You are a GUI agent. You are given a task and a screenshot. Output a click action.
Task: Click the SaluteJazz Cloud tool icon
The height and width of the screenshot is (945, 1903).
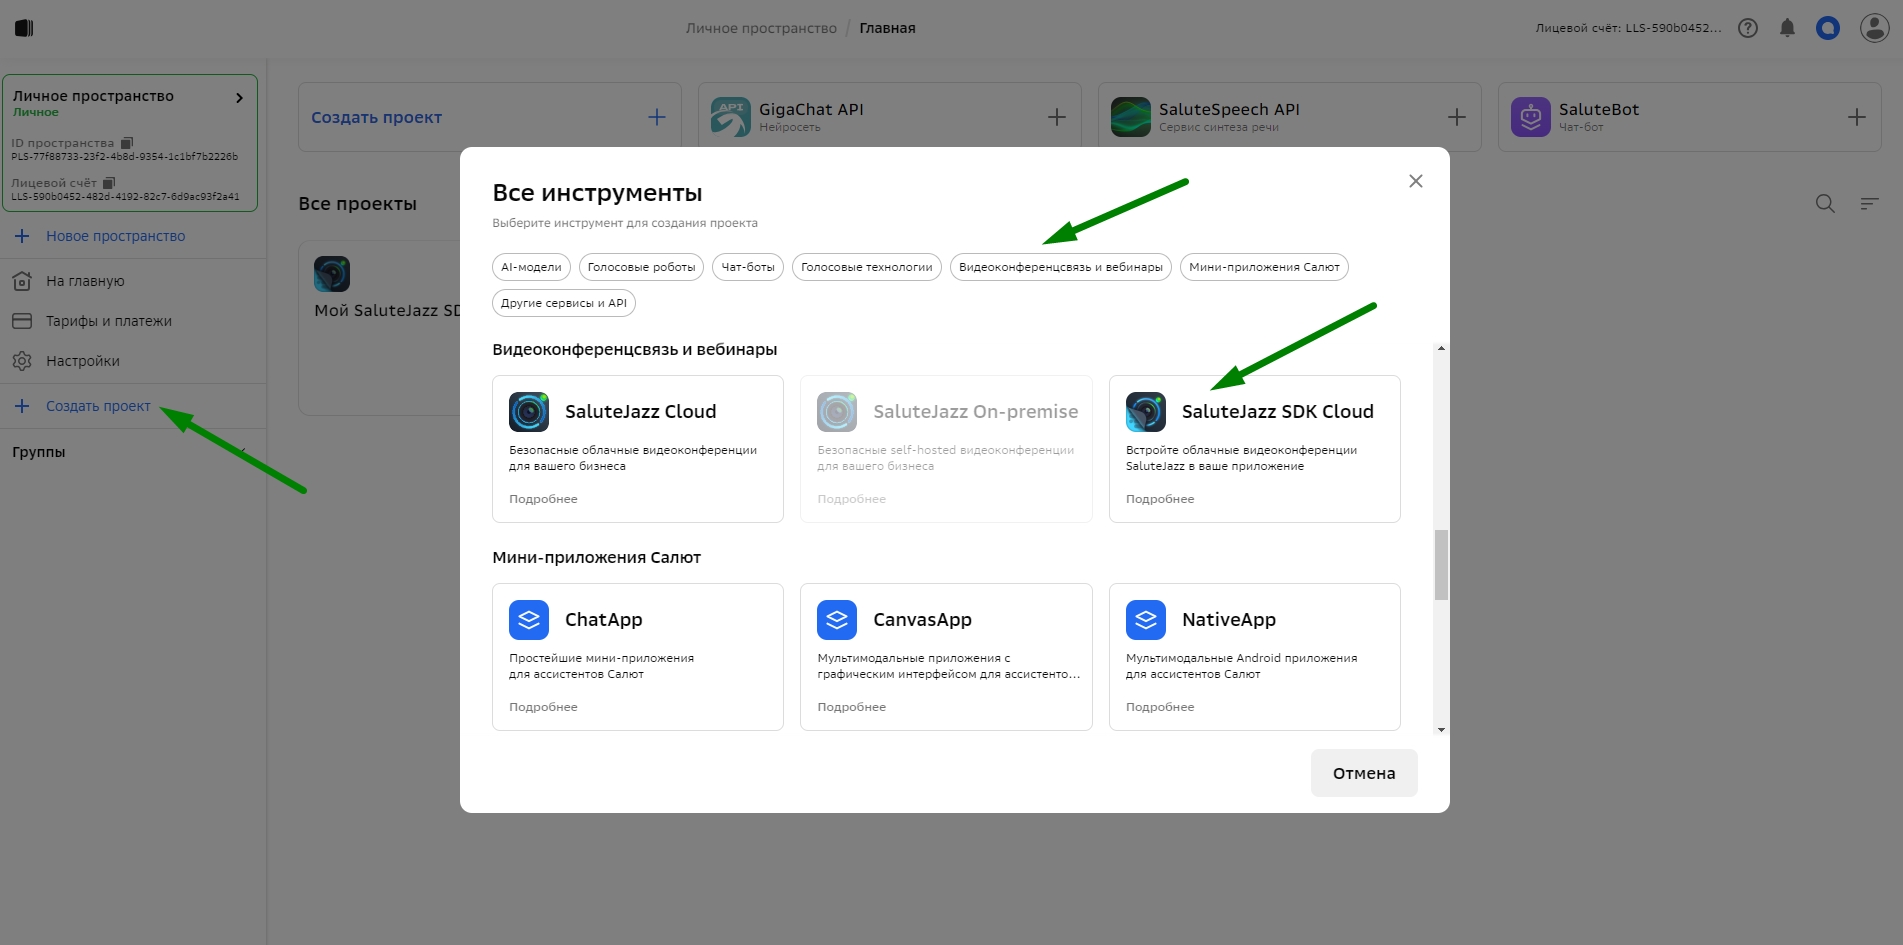[x=529, y=411]
